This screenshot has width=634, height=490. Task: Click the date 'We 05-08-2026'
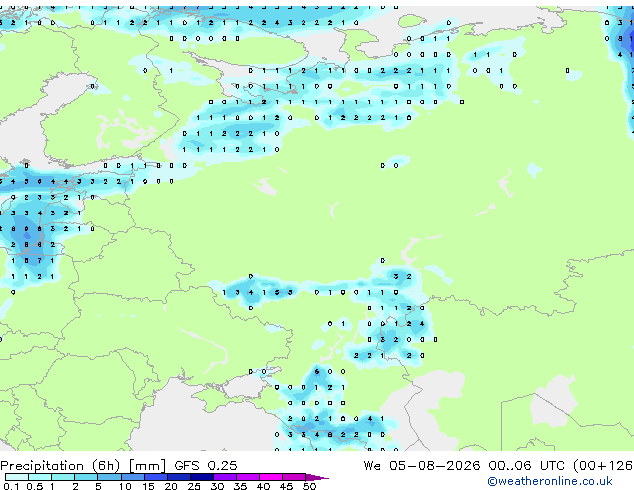(x=422, y=466)
